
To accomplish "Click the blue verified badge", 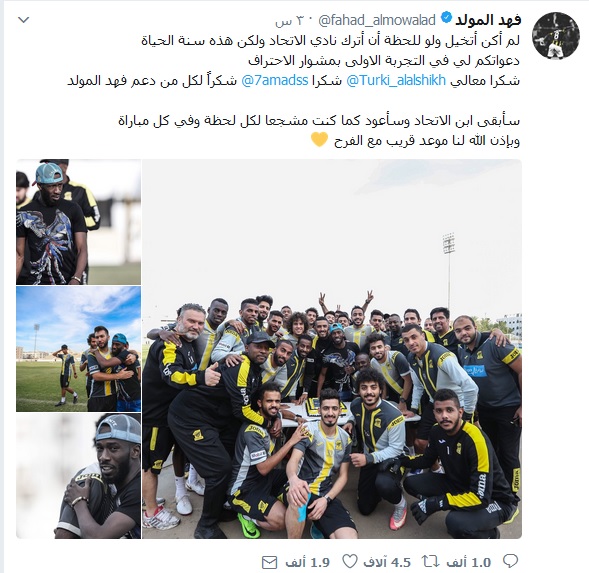I will coord(446,19).
